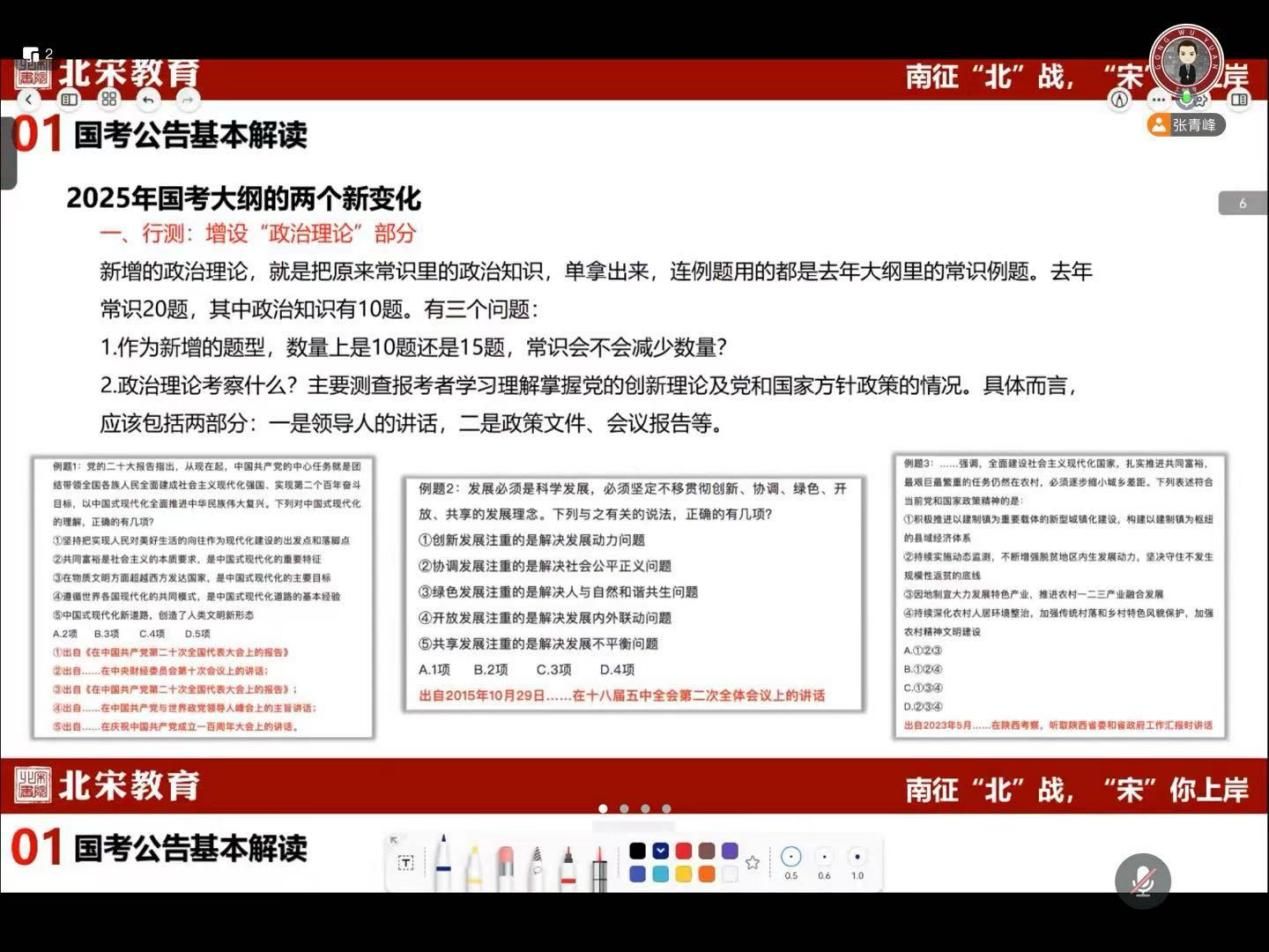The height and width of the screenshot is (952, 1269).
Task: Select the text box tool
Action: (x=406, y=863)
